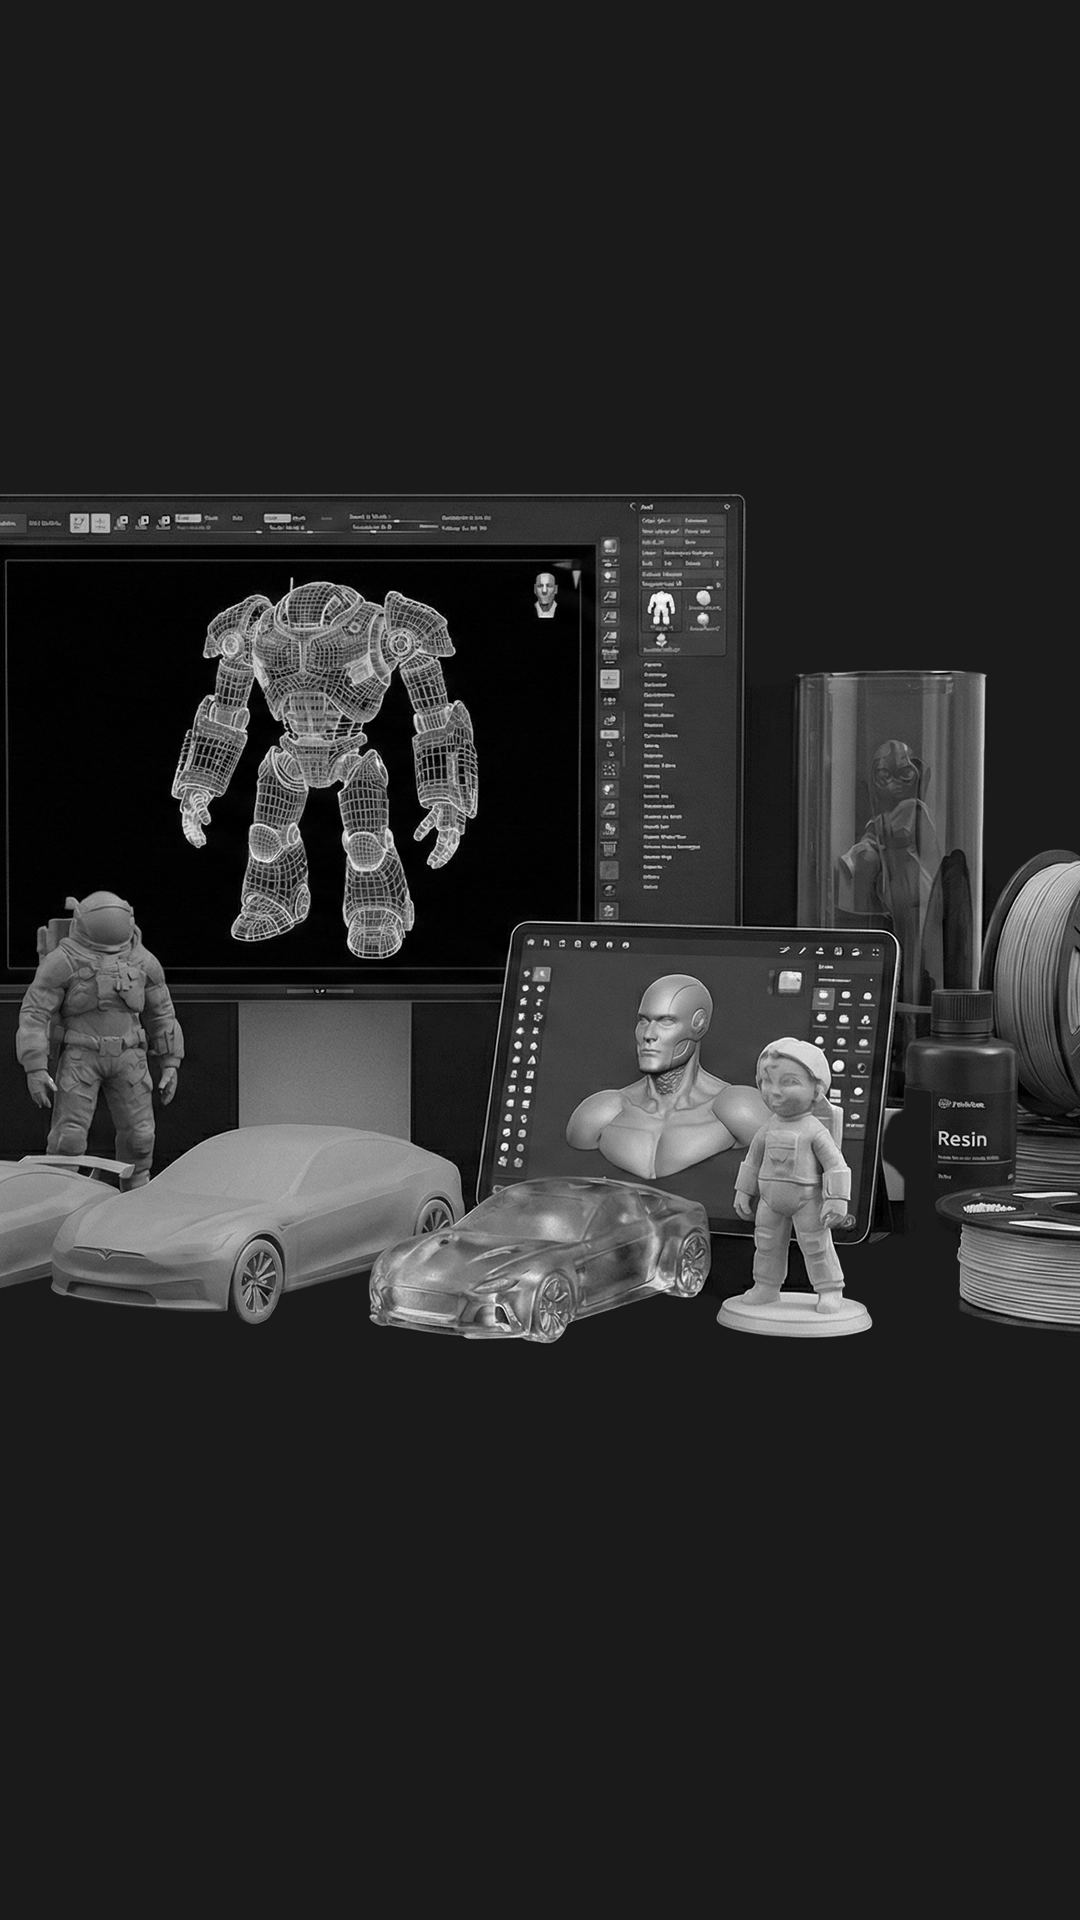
Task: Select the highlighted tool in the tablet's left palette
Action: pos(541,974)
